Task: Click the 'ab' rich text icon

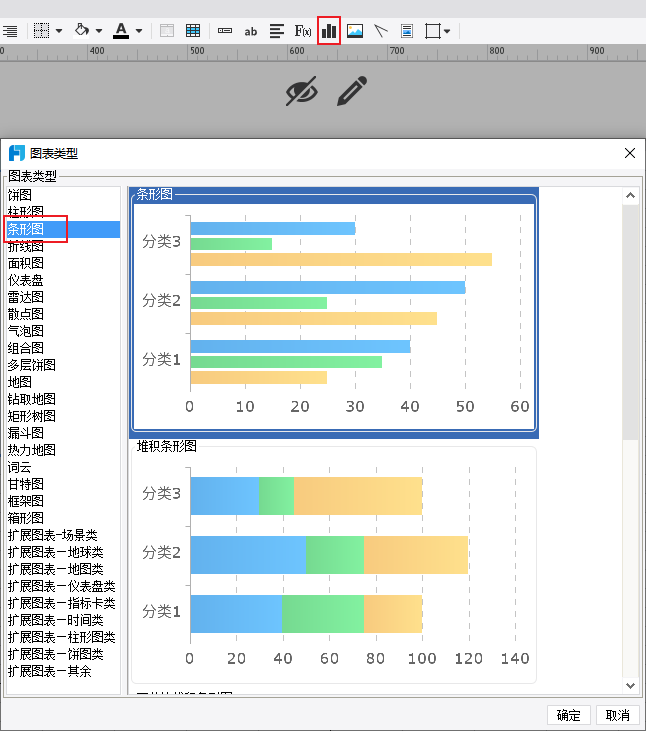Action: click(251, 31)
